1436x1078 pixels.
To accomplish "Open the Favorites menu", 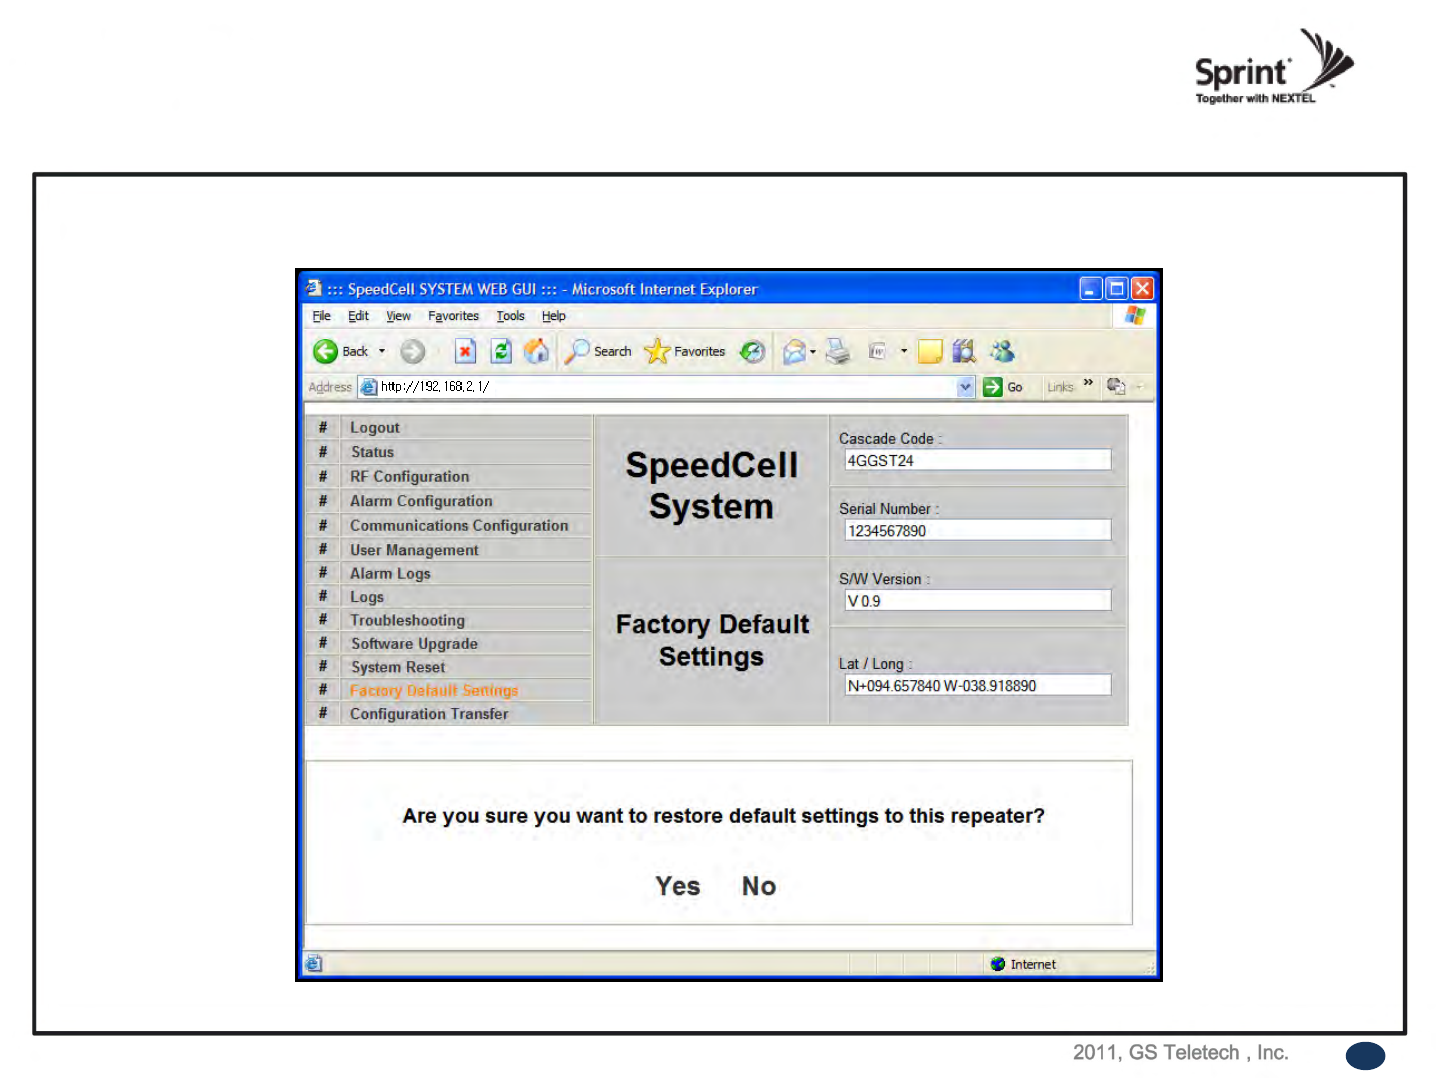I will (x=453, y=316).
